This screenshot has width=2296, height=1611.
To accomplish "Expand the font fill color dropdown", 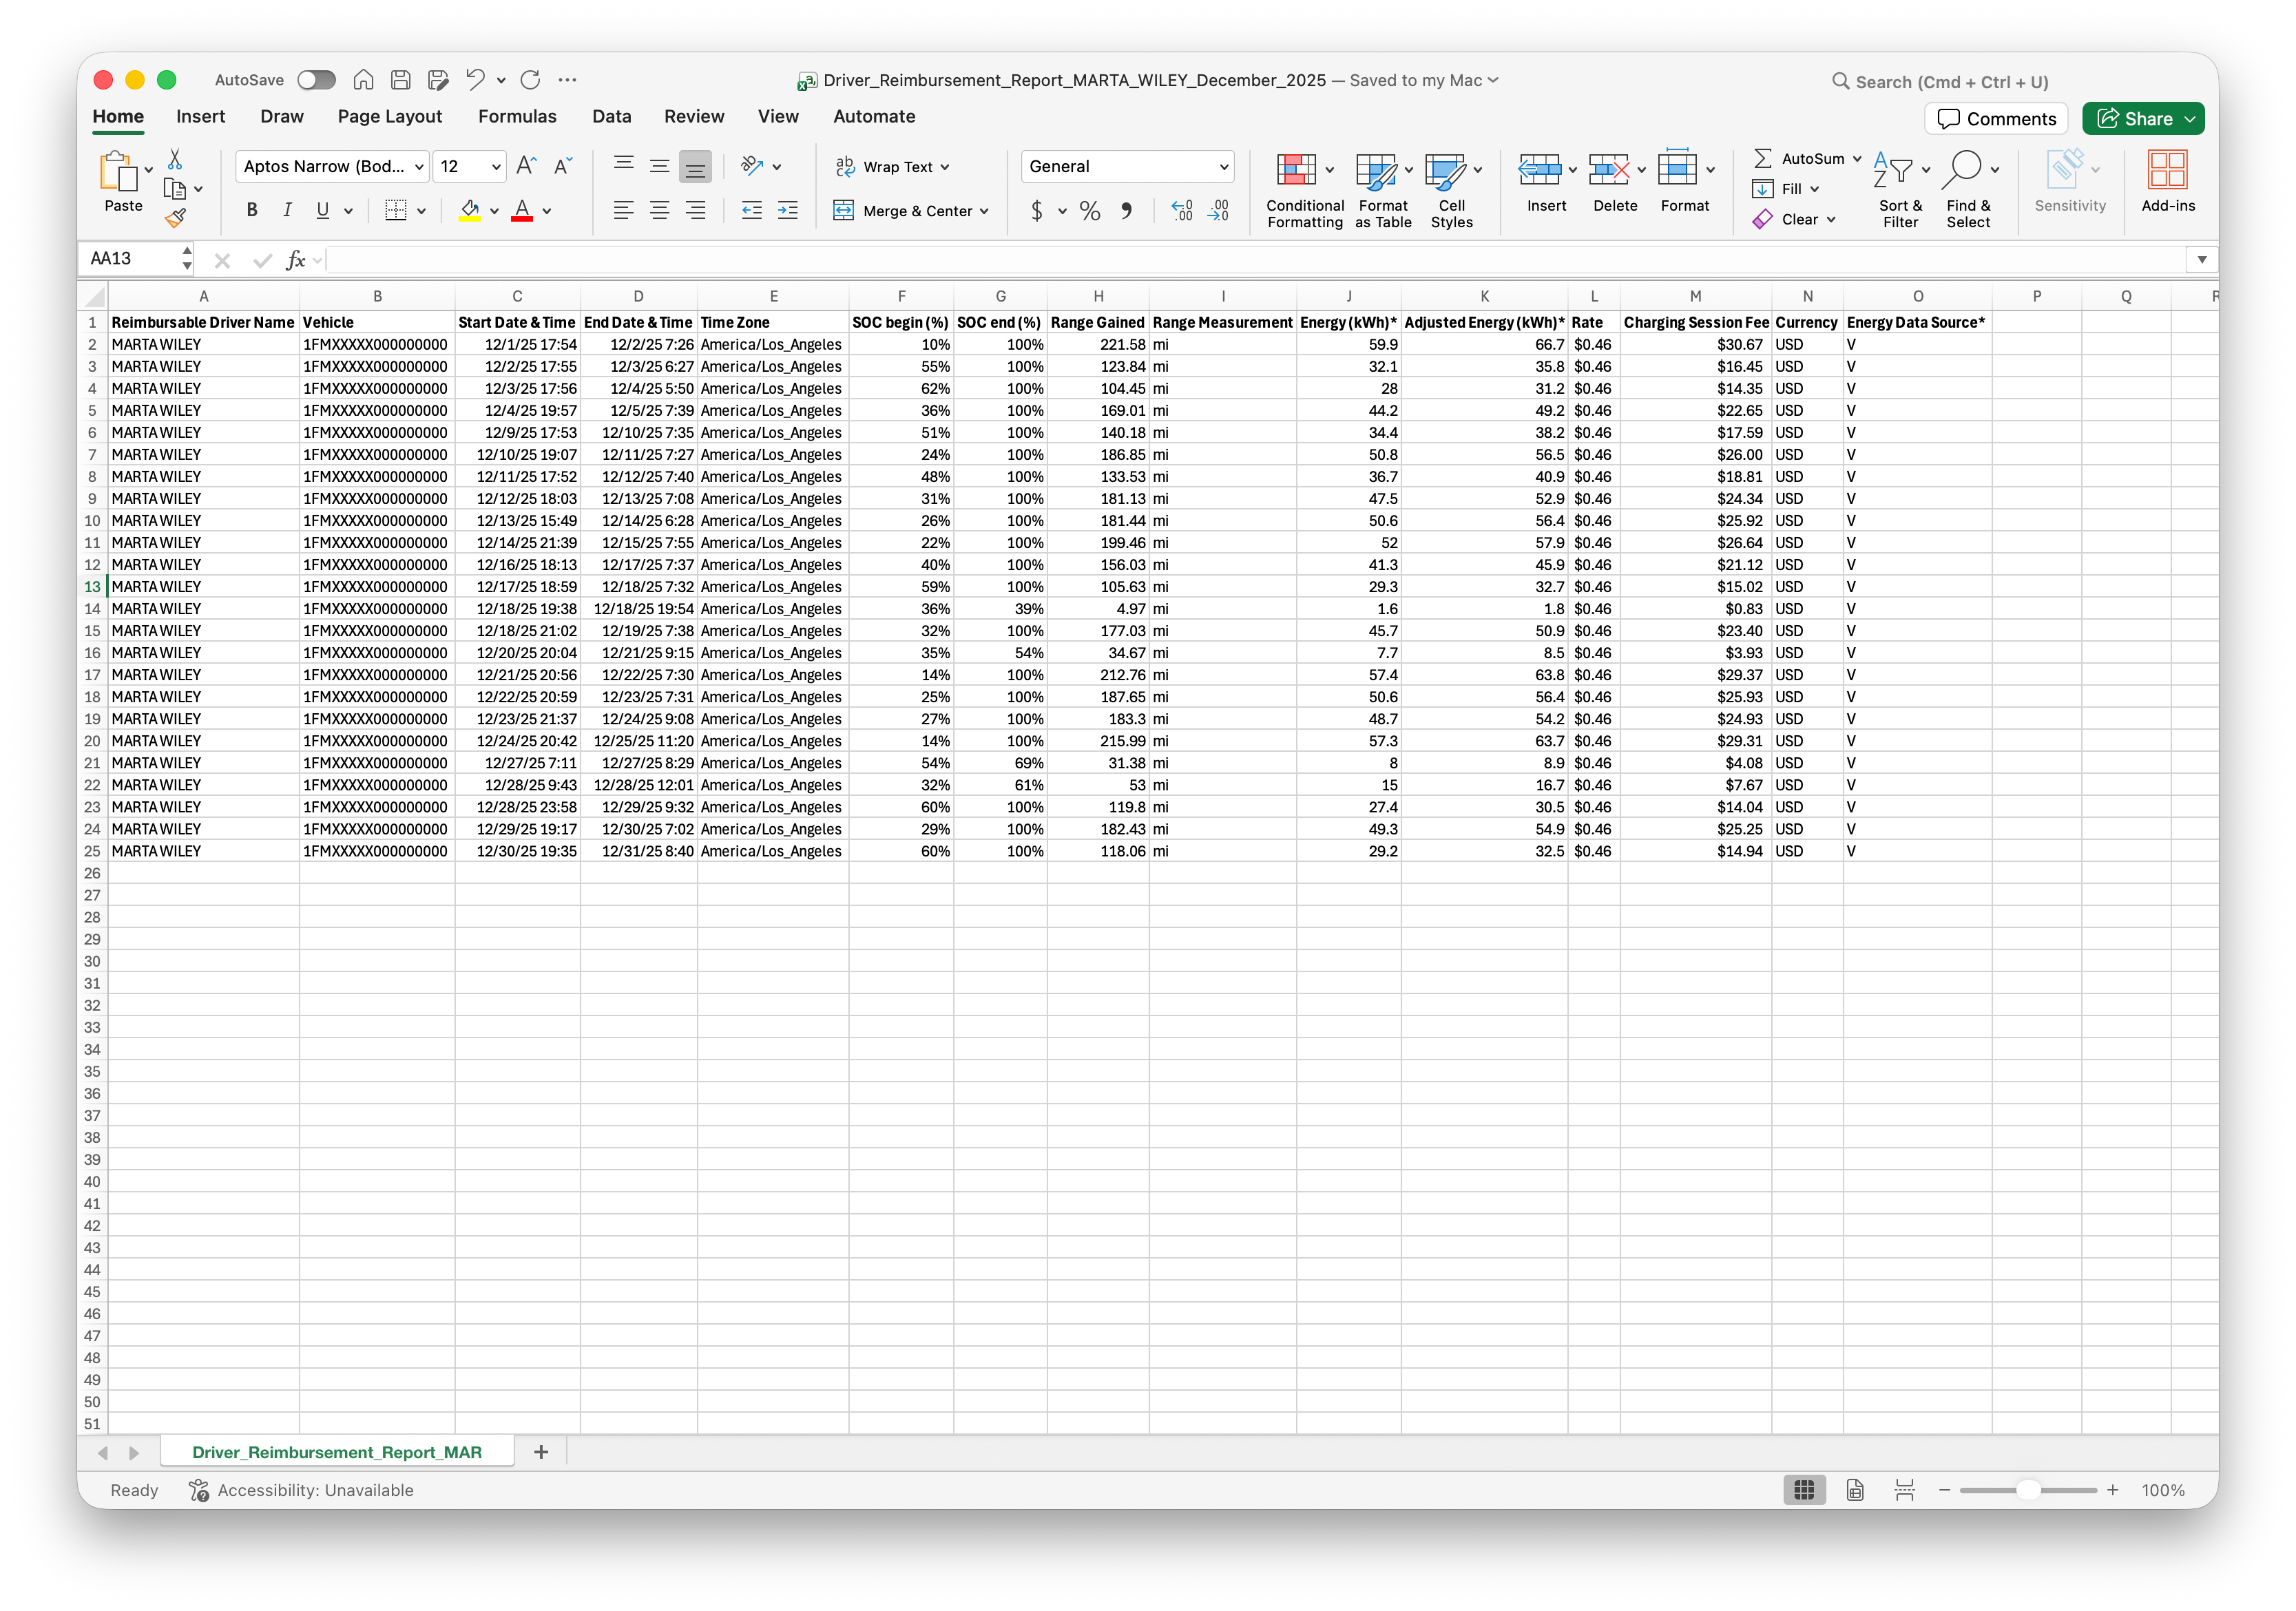I will click(493, 212).
